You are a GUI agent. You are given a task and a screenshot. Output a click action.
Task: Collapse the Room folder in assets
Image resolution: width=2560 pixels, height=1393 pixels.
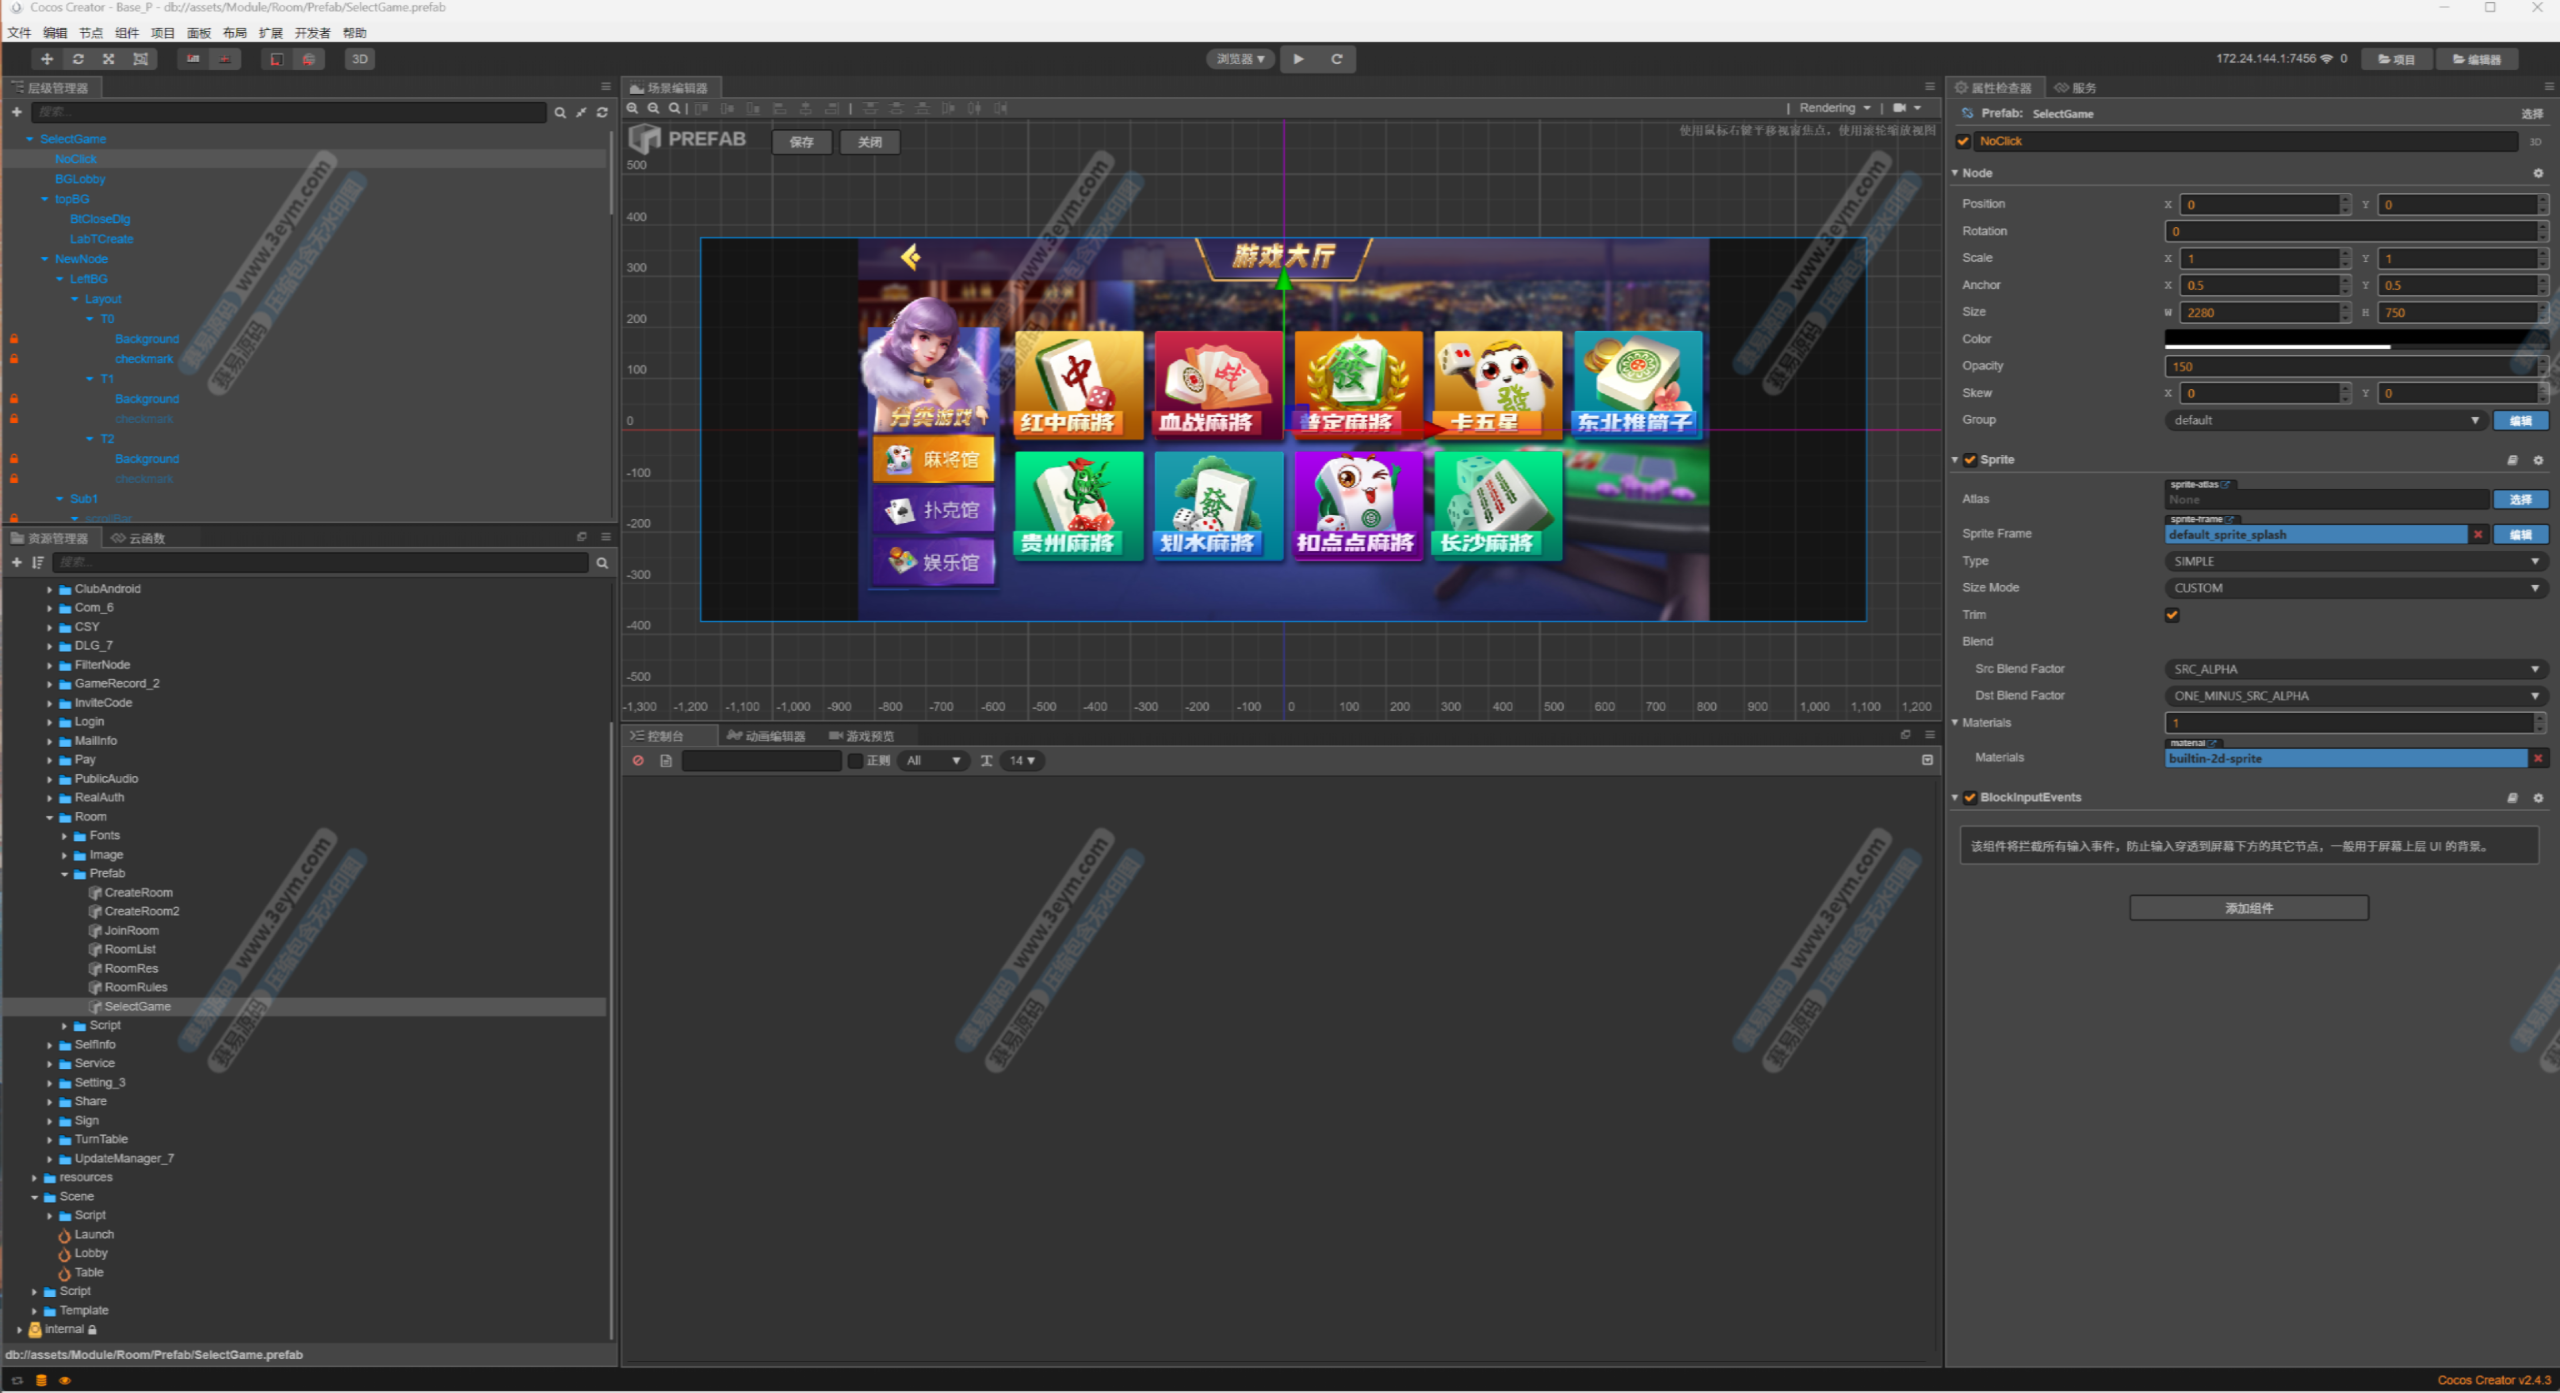coord(50,817)
